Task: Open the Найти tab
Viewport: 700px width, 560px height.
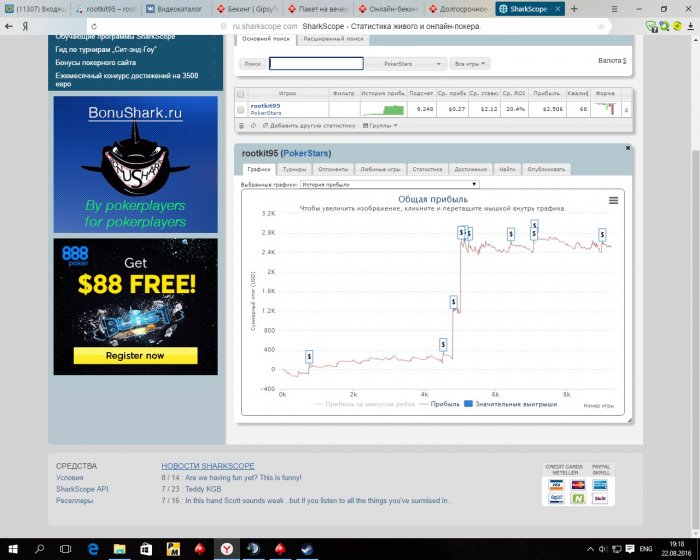Action: click(507, 169)
